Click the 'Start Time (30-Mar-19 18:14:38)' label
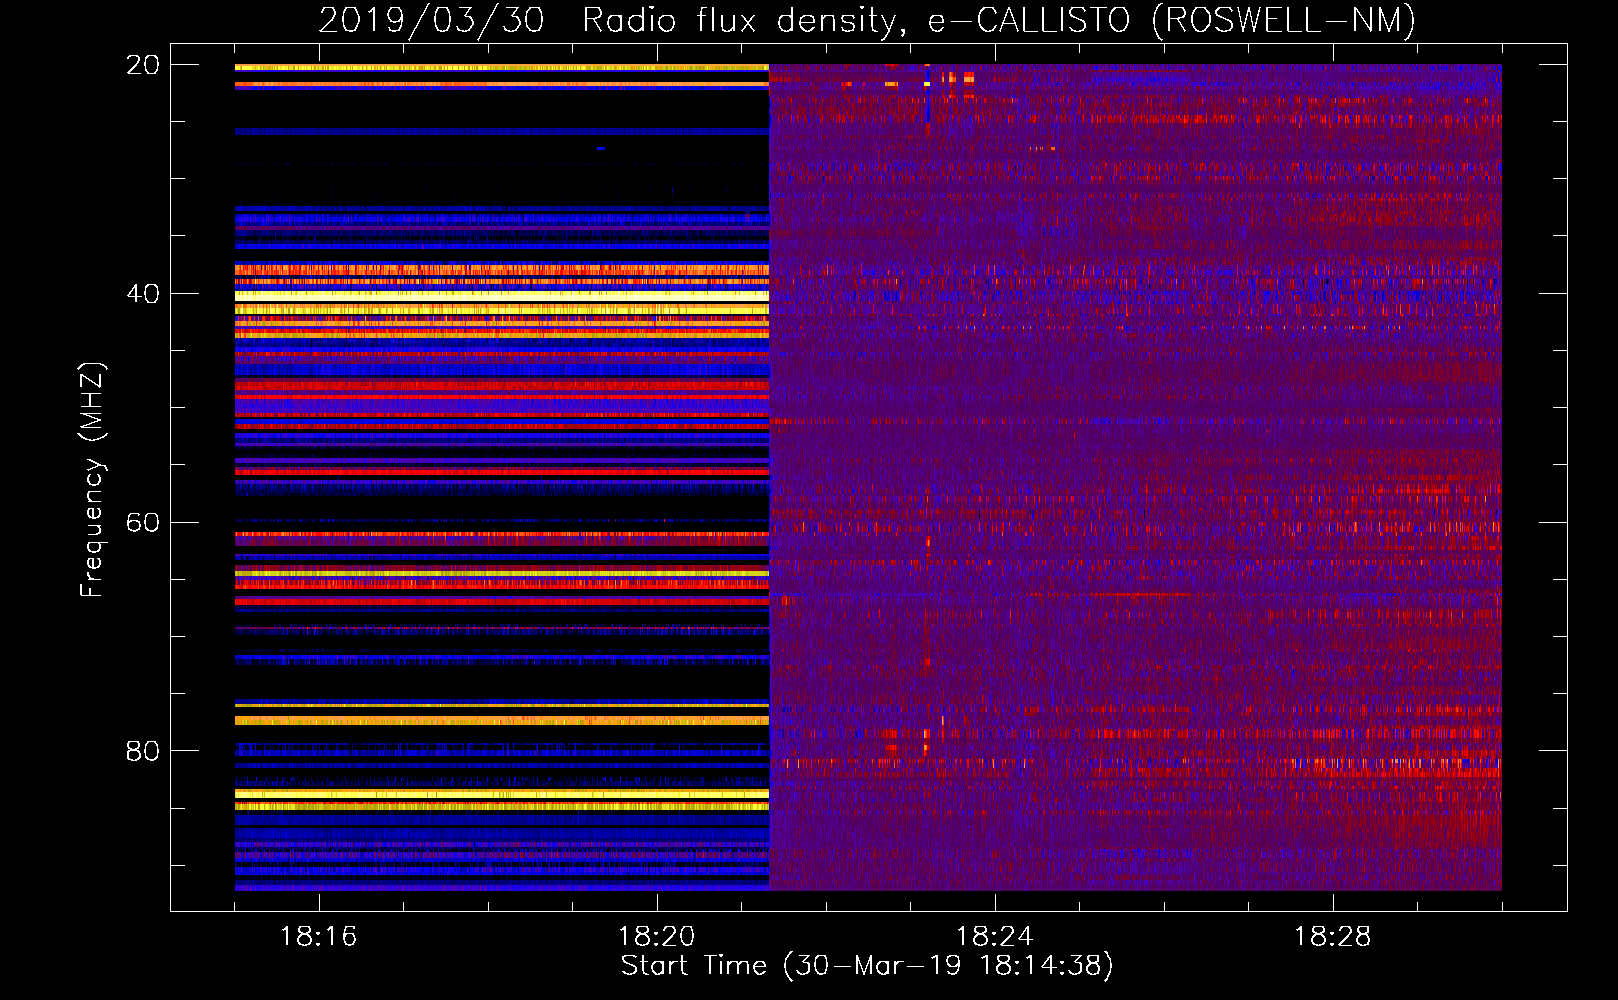The height and width of the screenshot is (1000, 1618). (867, 966)
